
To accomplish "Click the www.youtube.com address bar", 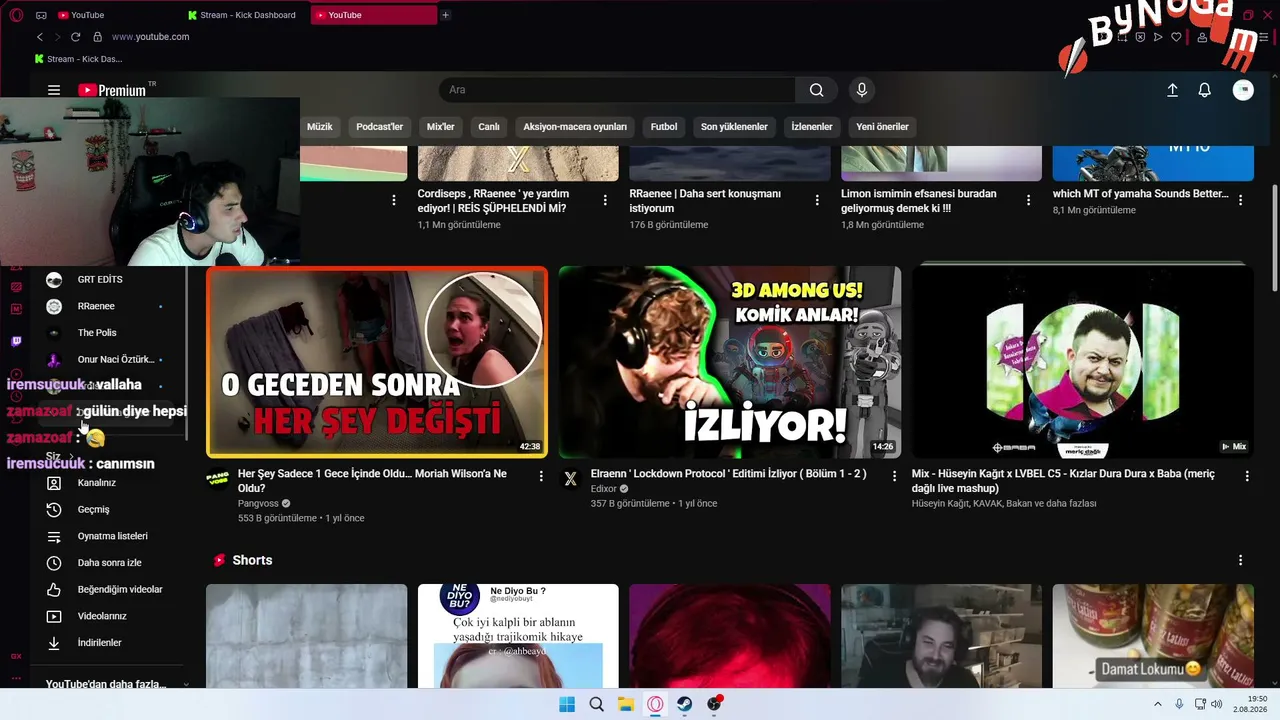I will [x=150, y=37].
